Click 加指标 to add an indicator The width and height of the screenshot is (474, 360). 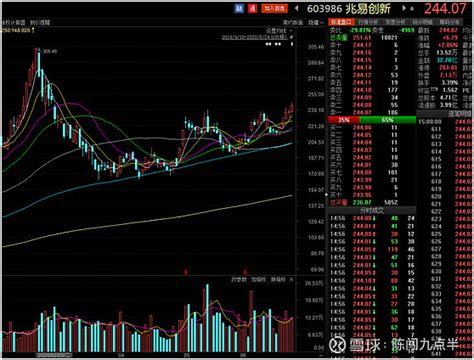258,279
